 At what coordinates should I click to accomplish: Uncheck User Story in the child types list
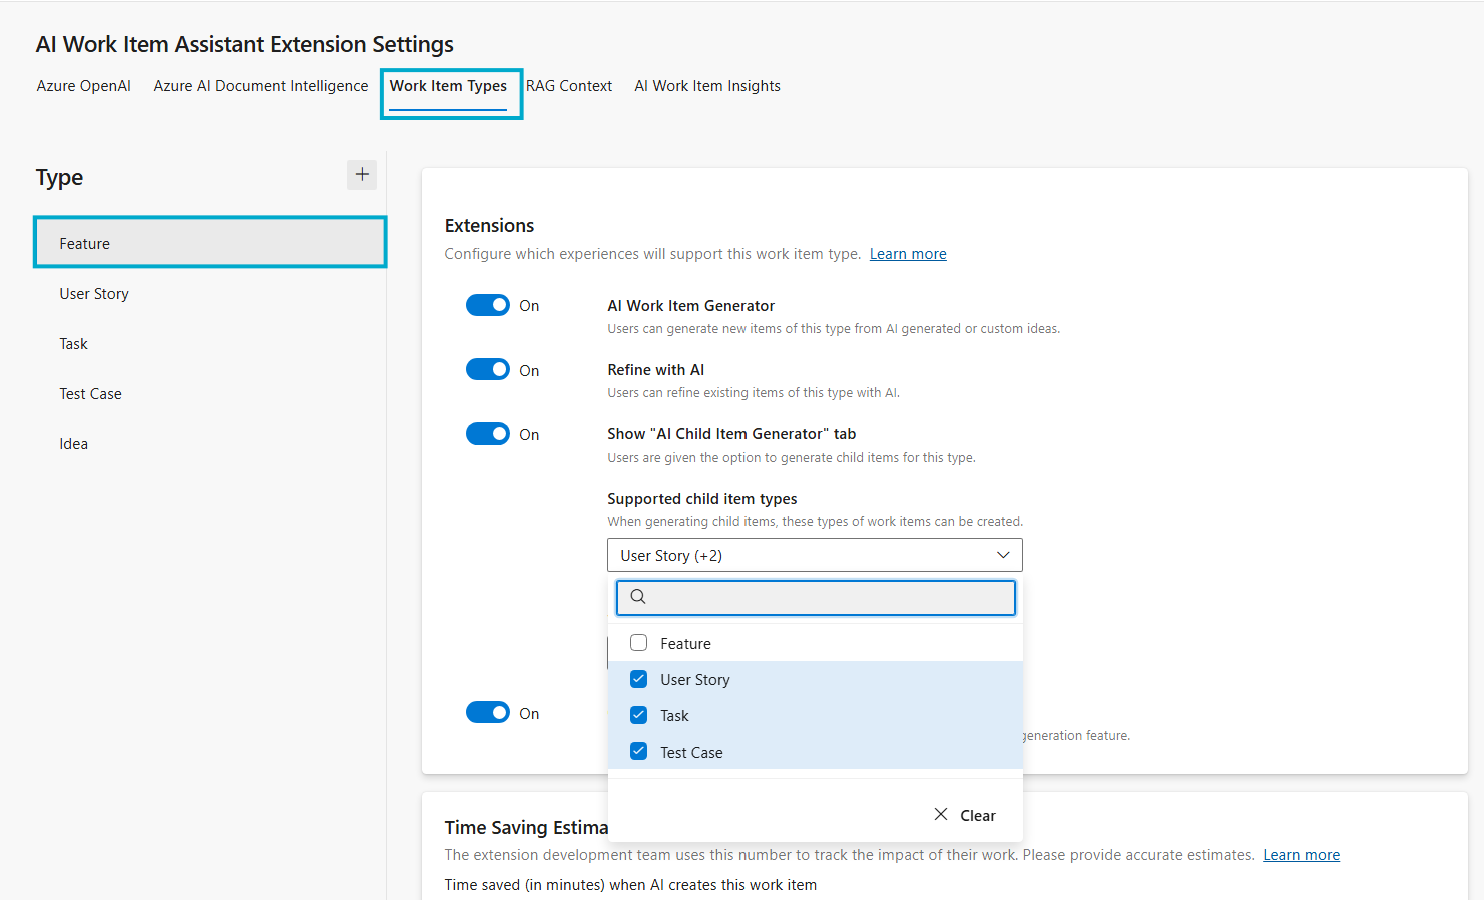pos(638,679)
